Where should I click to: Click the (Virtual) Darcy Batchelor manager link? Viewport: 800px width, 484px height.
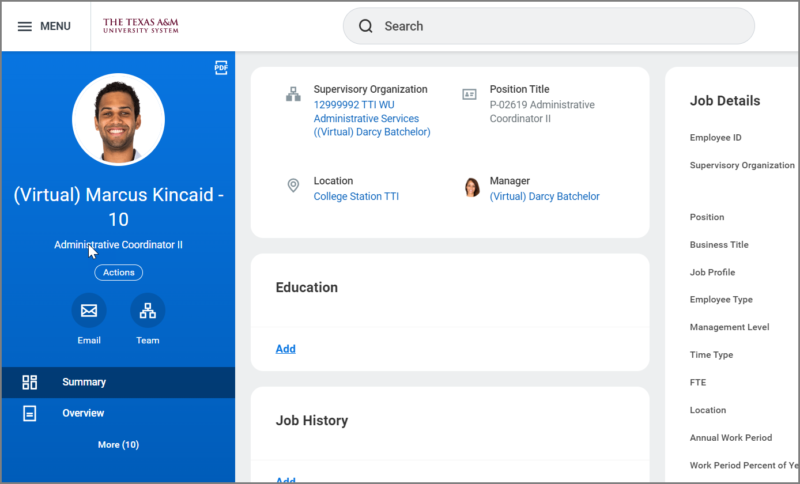[544, 196]
